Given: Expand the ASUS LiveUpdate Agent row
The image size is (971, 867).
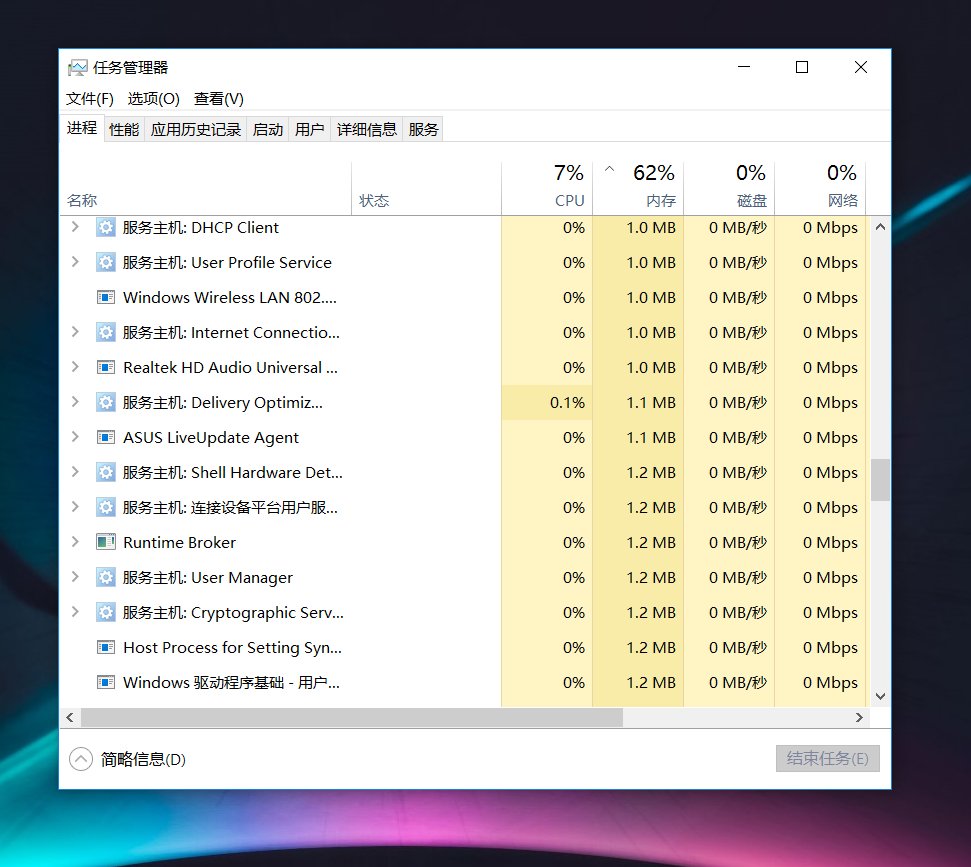Looking at the screenshot, I should click(x=75, y=437).
